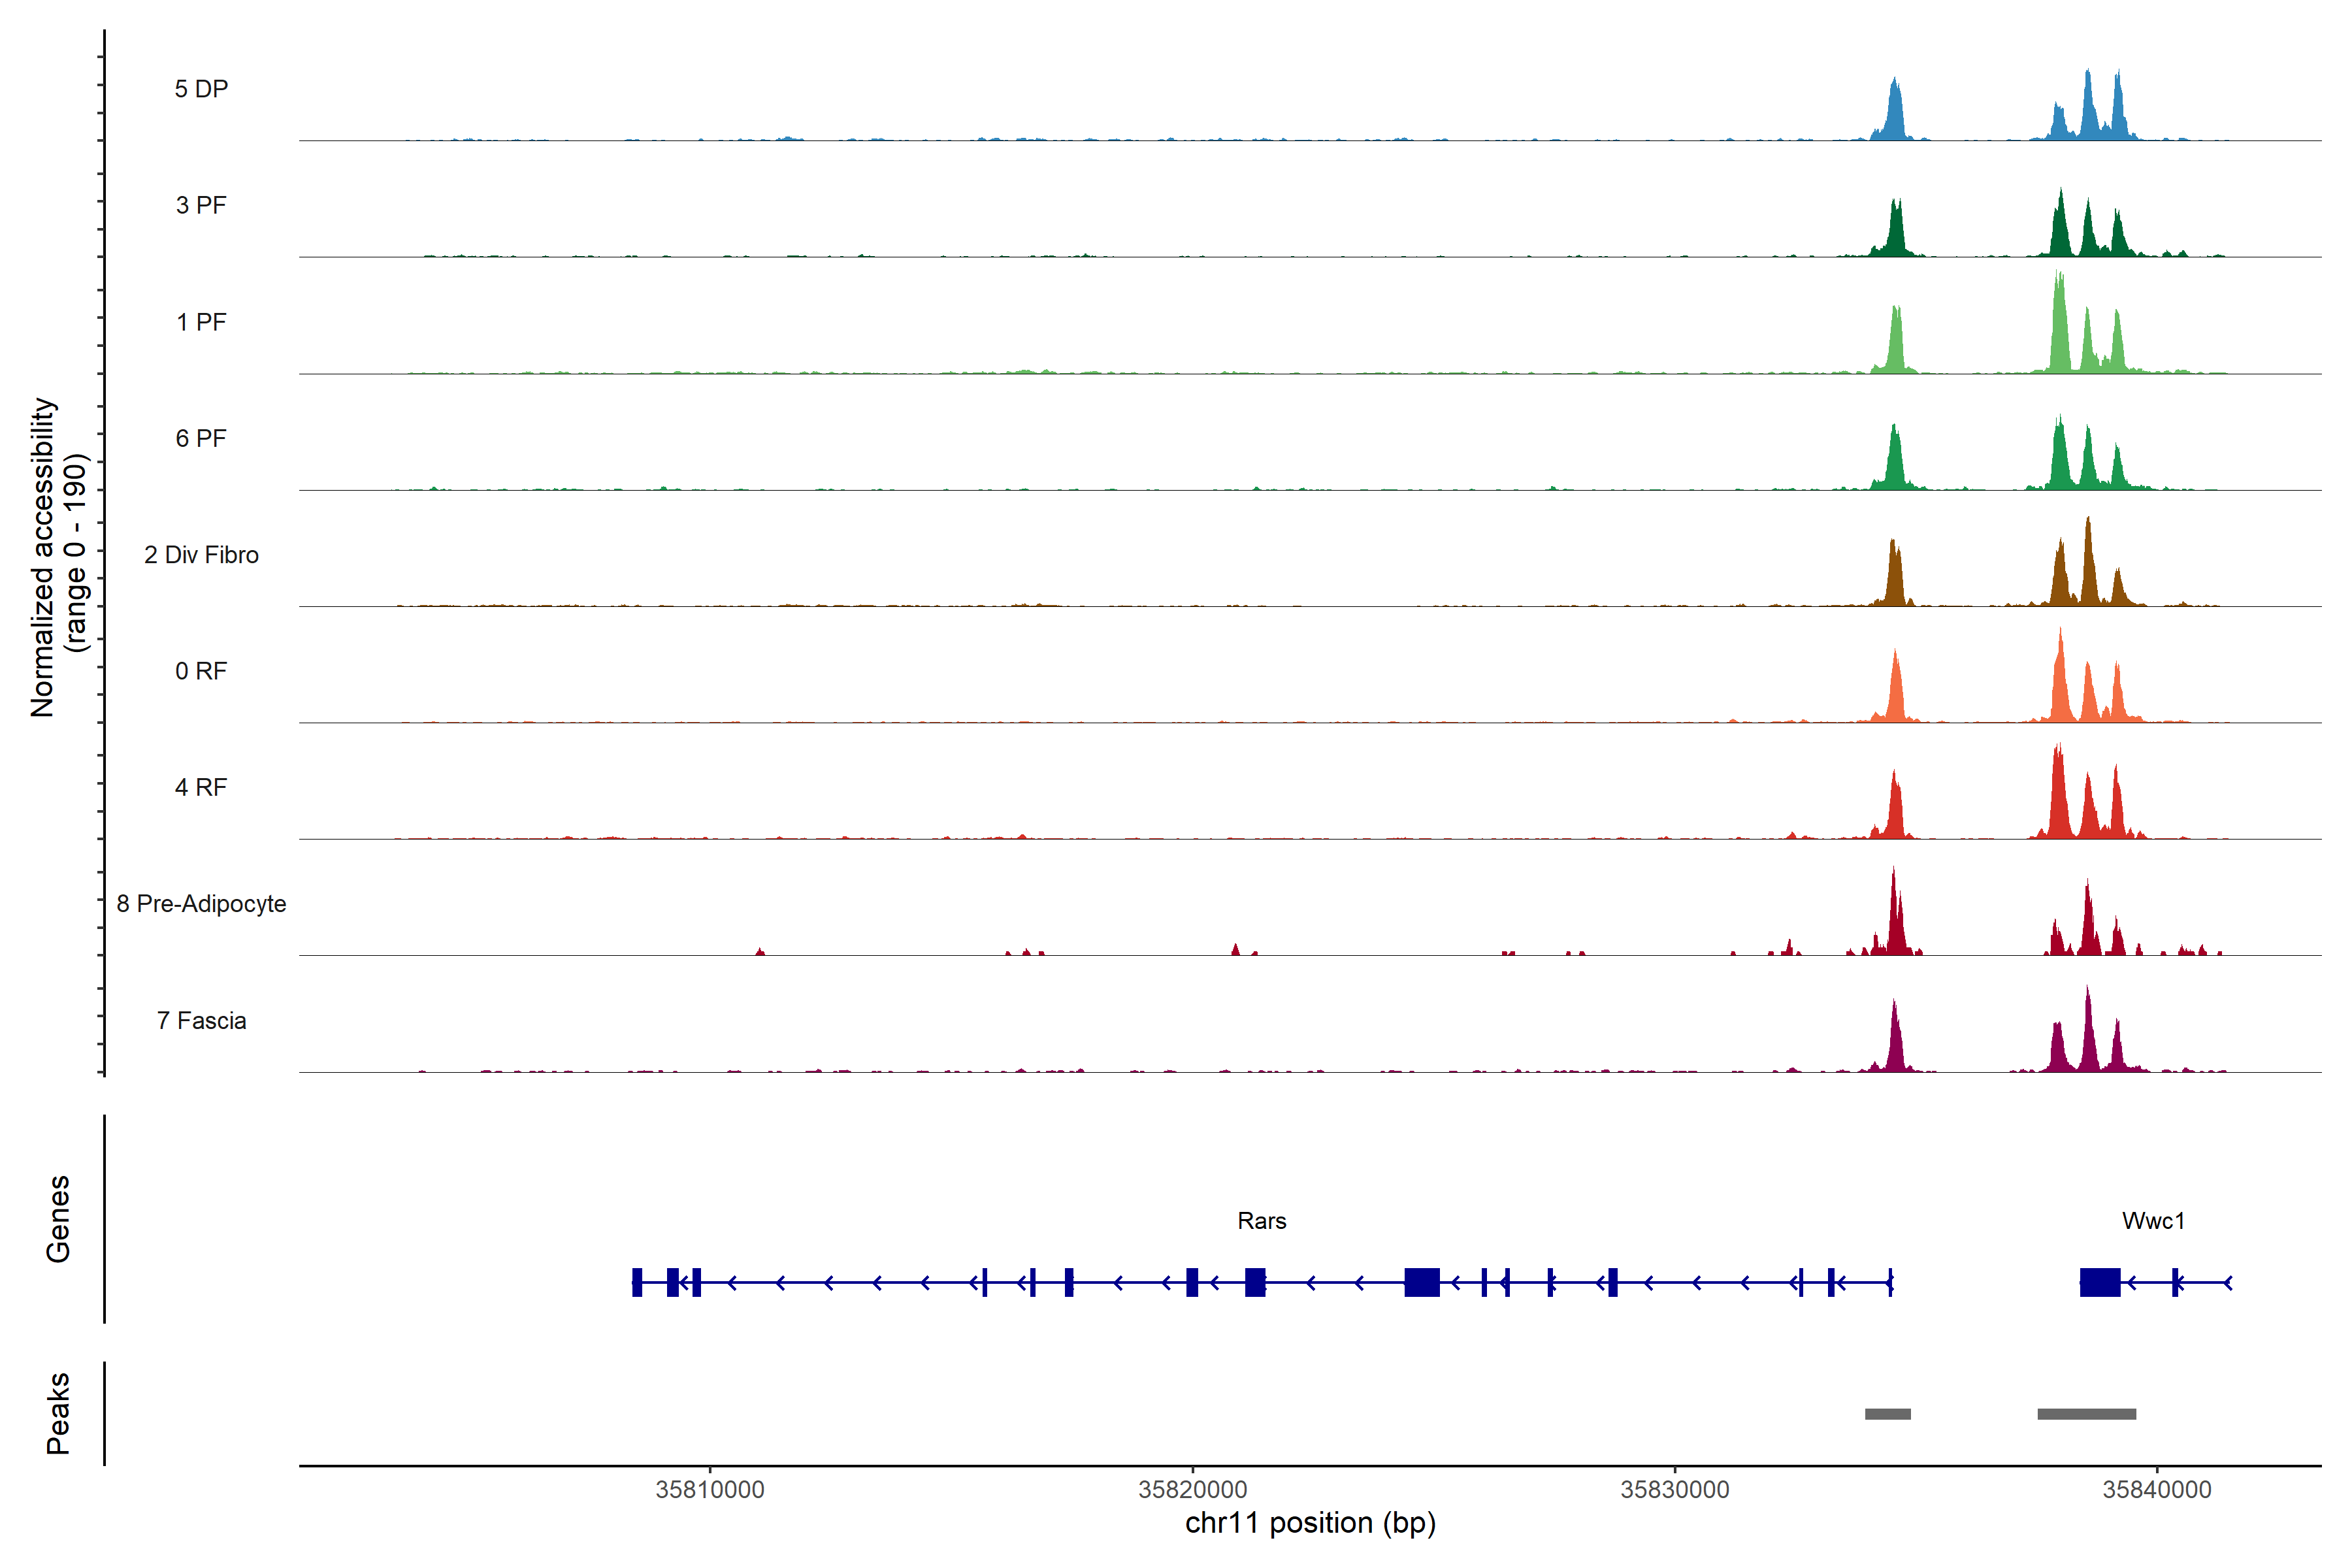Click the chr11 position axis title
The height and width of the screenshot is (1568, 2352).
pyautogui.click(x=1310, y=1523)
